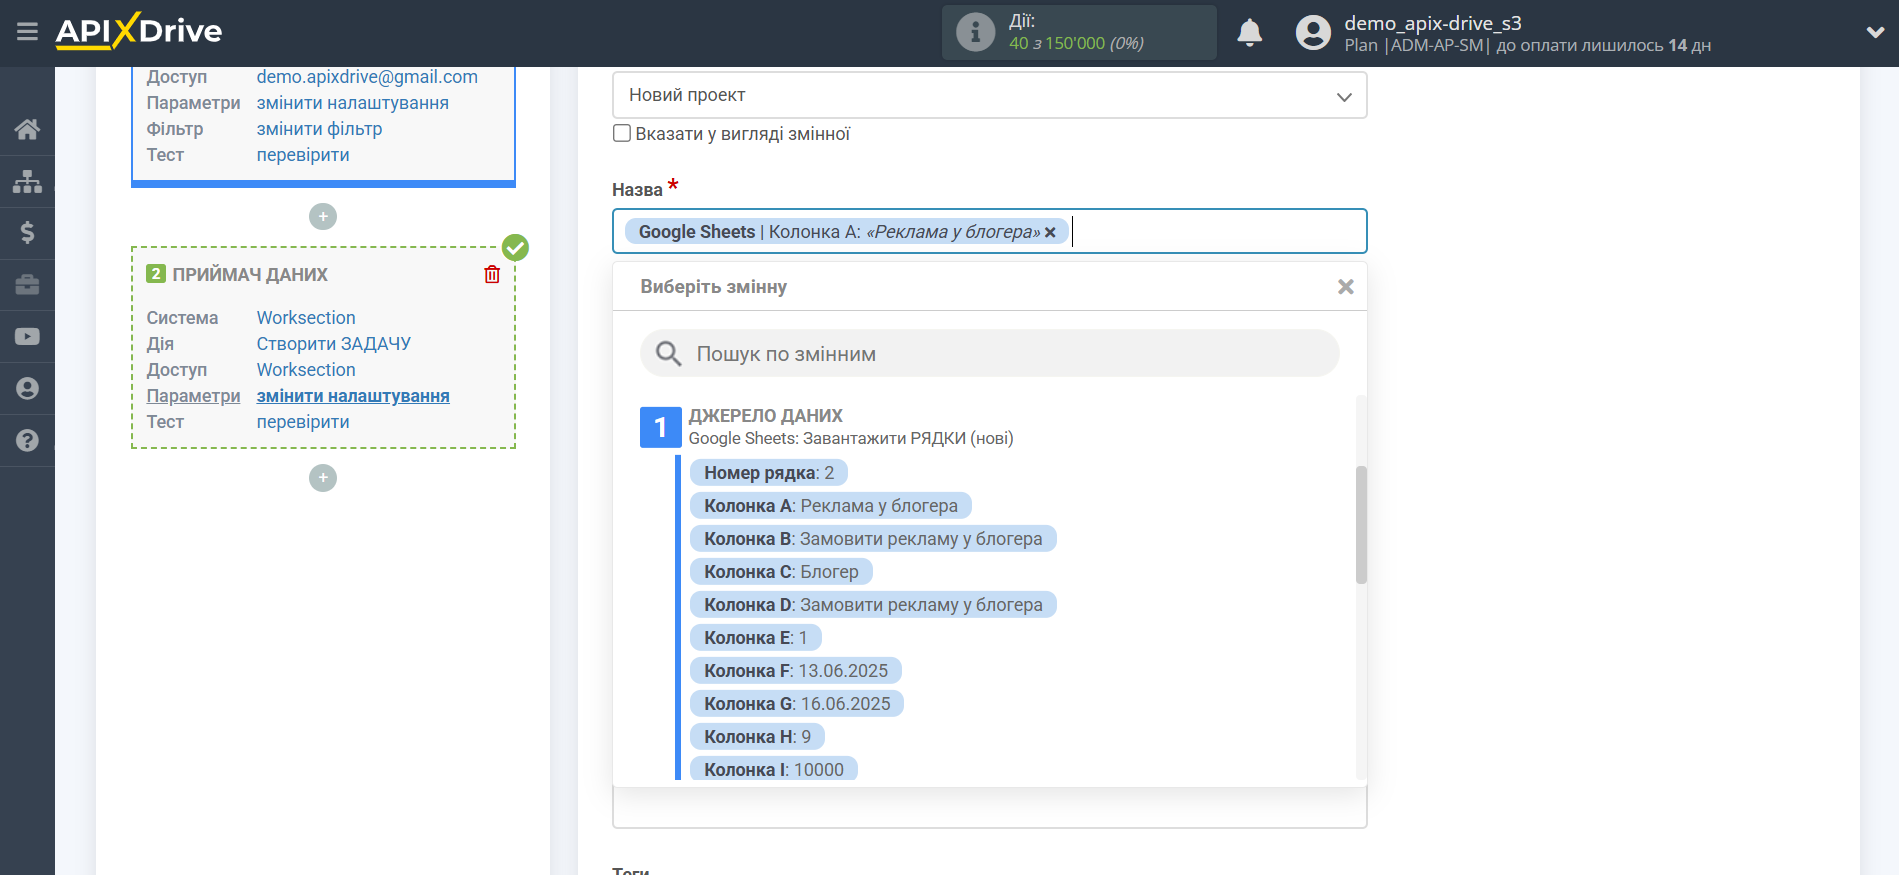The width and height of the screenshot is (1899, 875).
Task: Click the actions info icon
Action: tap(975, 32)
